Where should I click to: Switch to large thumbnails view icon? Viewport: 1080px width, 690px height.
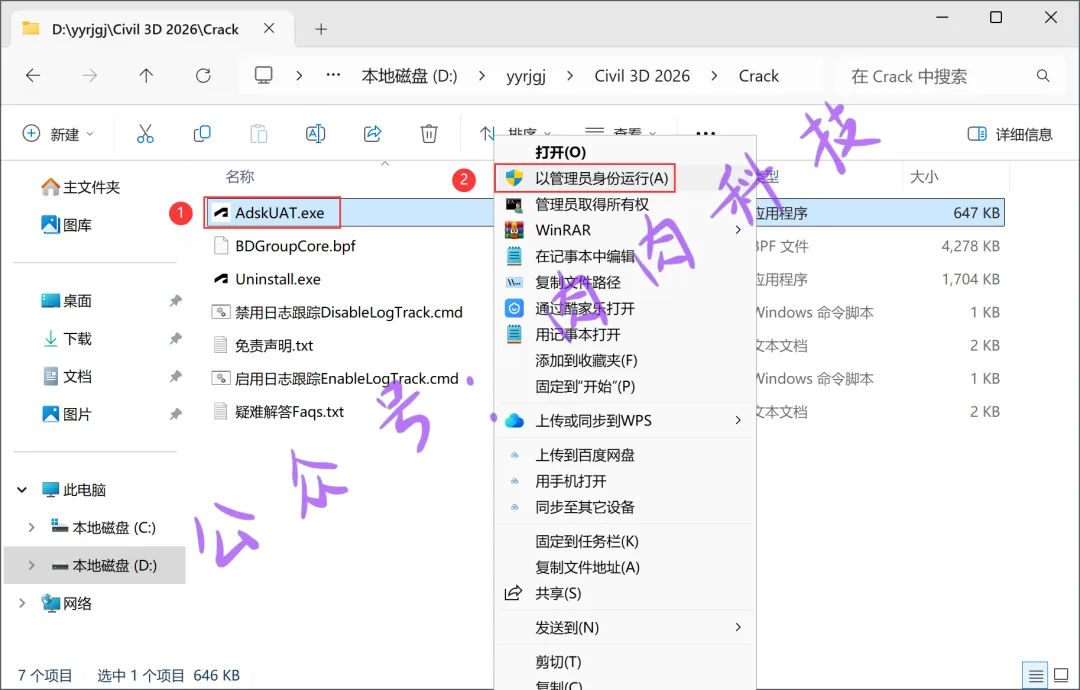pyautogui.click(x=1061, y=676)
